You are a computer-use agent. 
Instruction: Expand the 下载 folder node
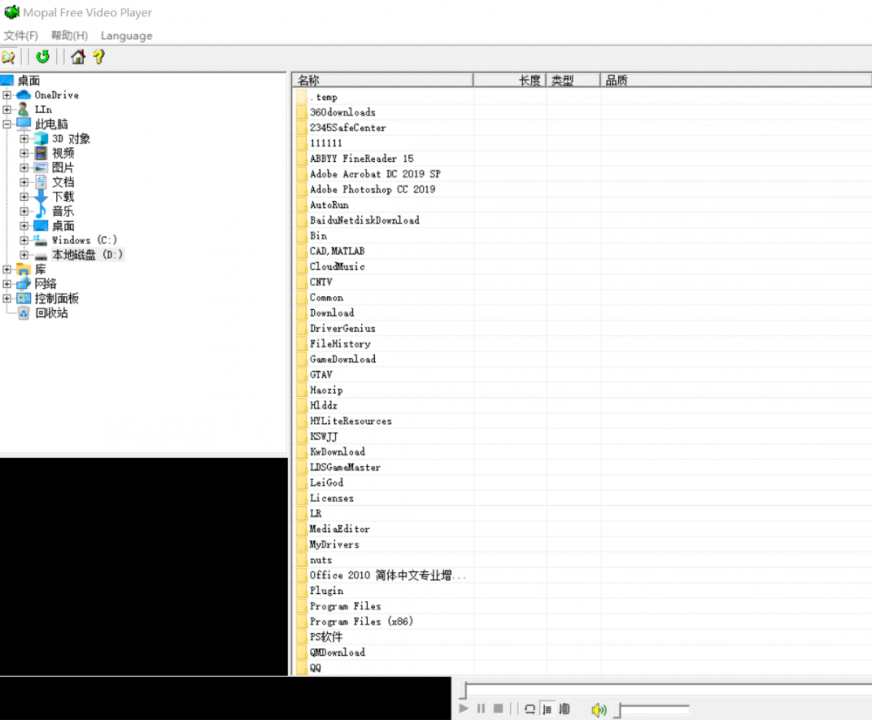(x=24, y=196)
